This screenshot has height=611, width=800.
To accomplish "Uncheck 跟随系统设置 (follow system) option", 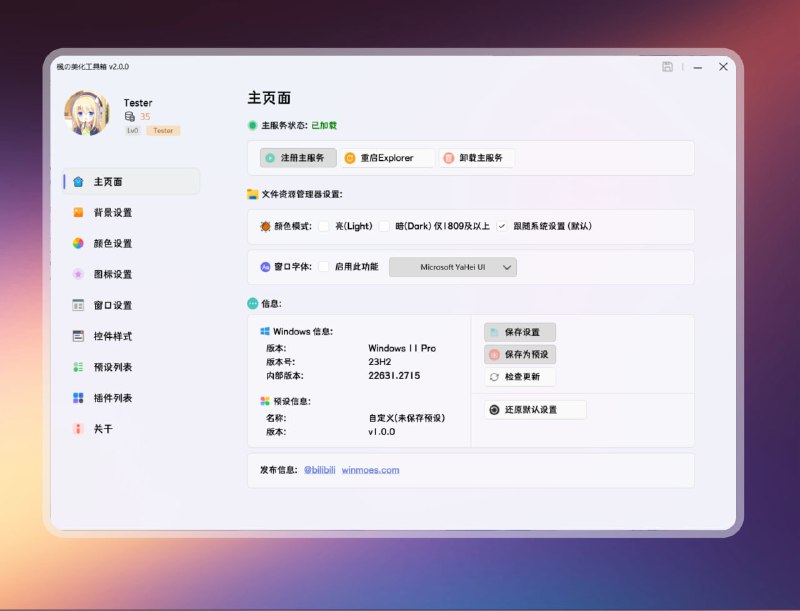I will point(502,226).
